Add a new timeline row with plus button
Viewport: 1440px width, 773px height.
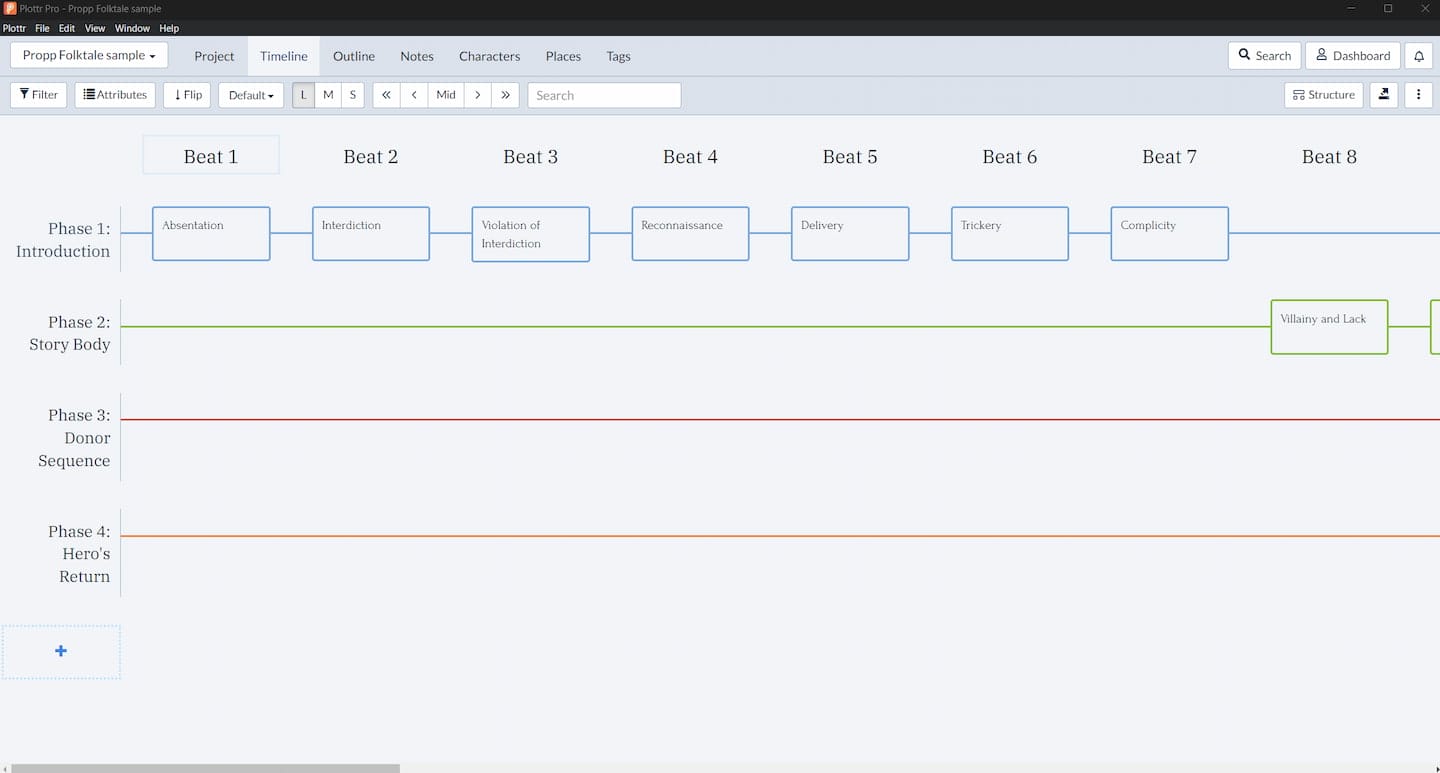(61, 651)
